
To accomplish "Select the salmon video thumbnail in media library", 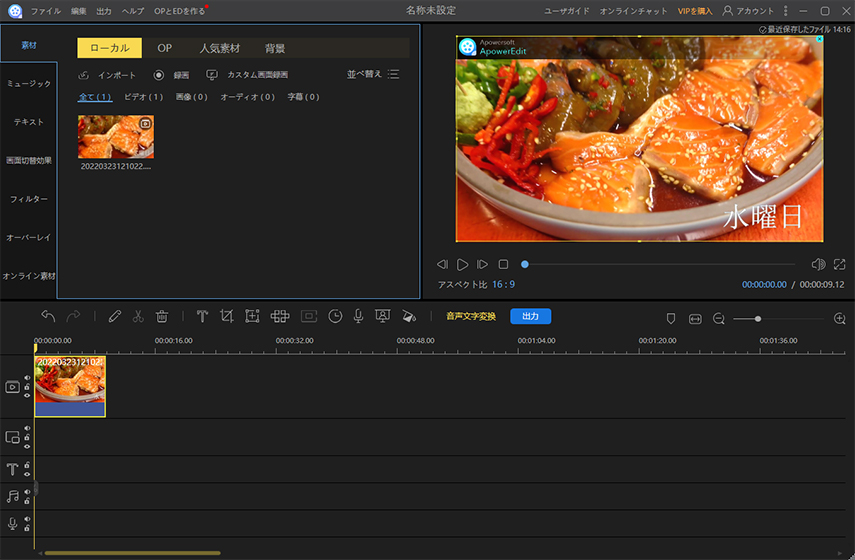I will point(115,137).
